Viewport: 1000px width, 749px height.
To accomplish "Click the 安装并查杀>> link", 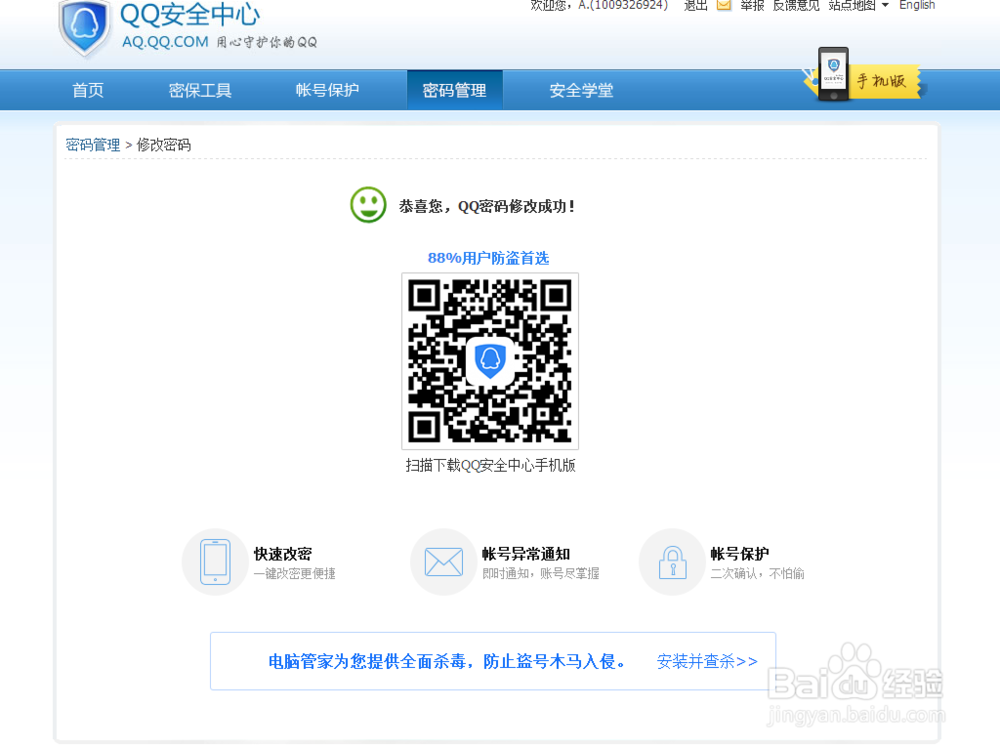I will 707,661.
